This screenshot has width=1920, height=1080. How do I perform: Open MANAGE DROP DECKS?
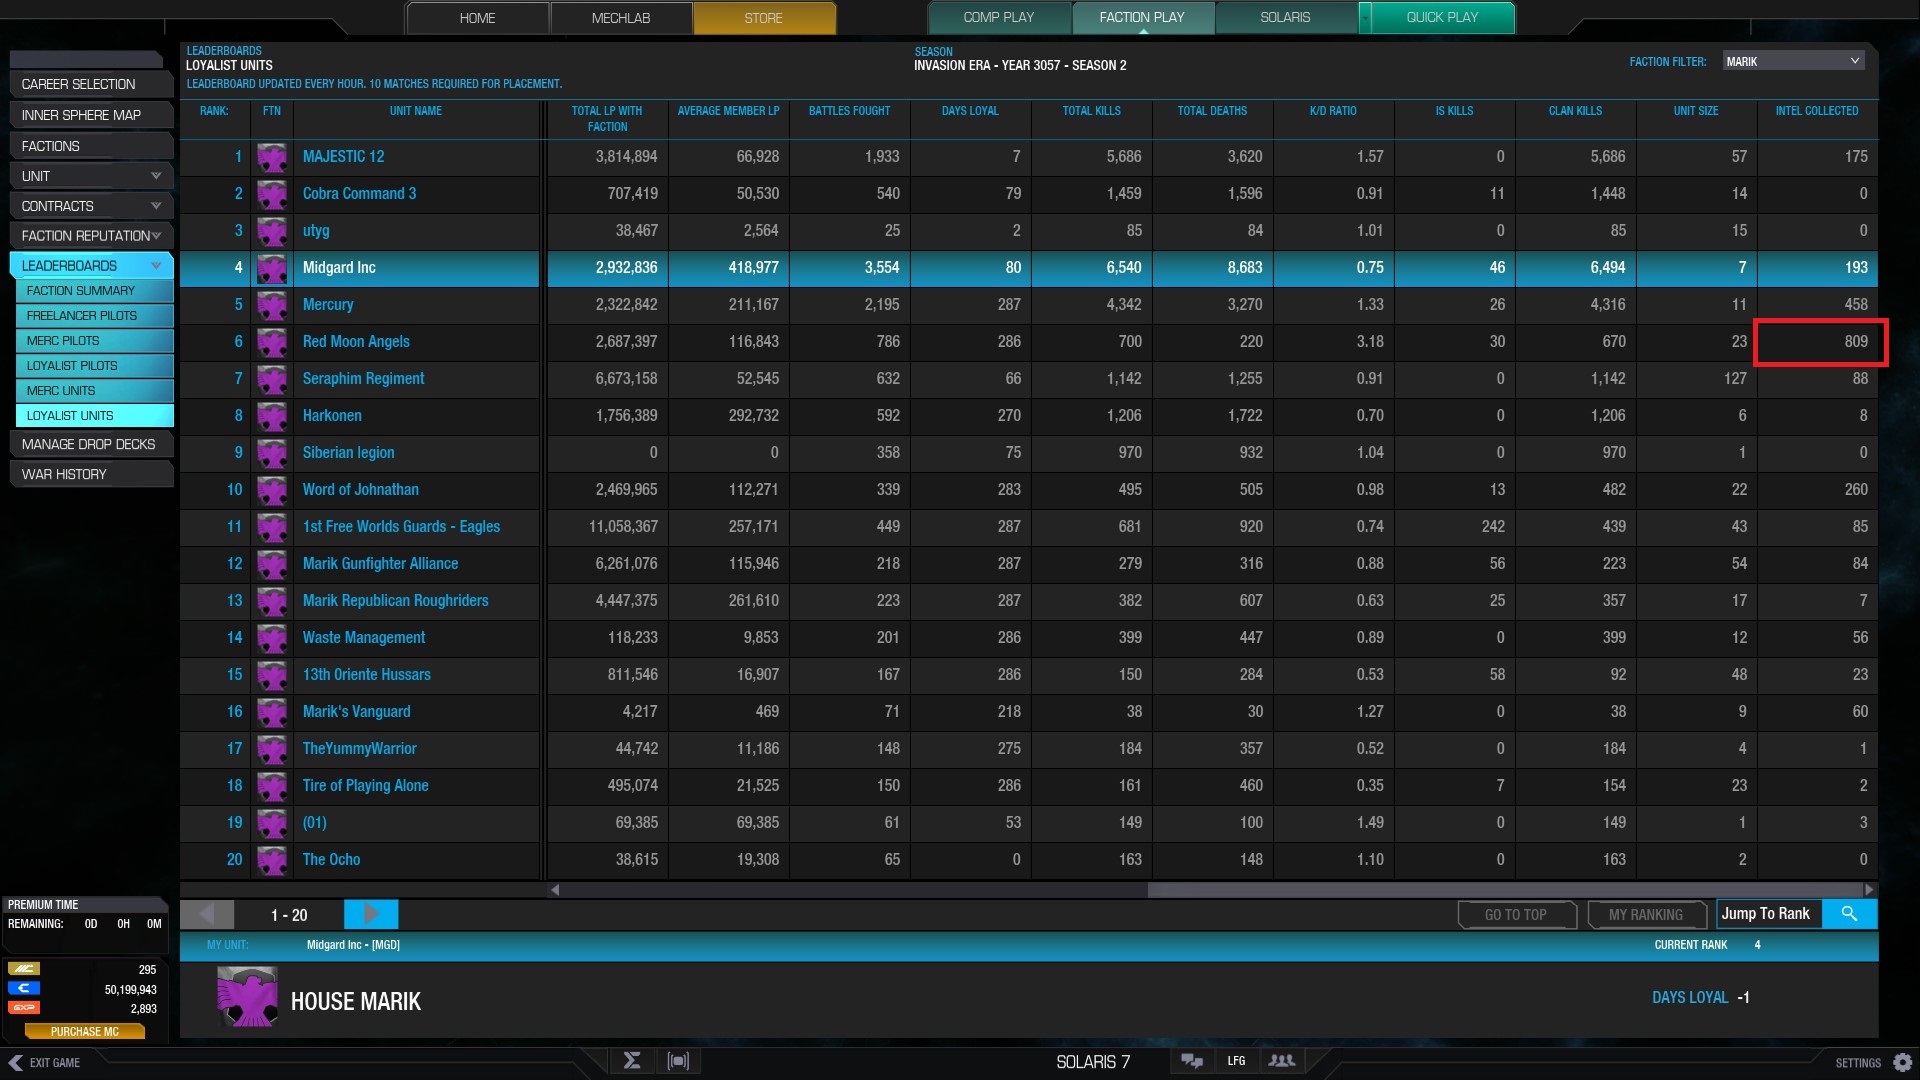[x=90, y=444]
